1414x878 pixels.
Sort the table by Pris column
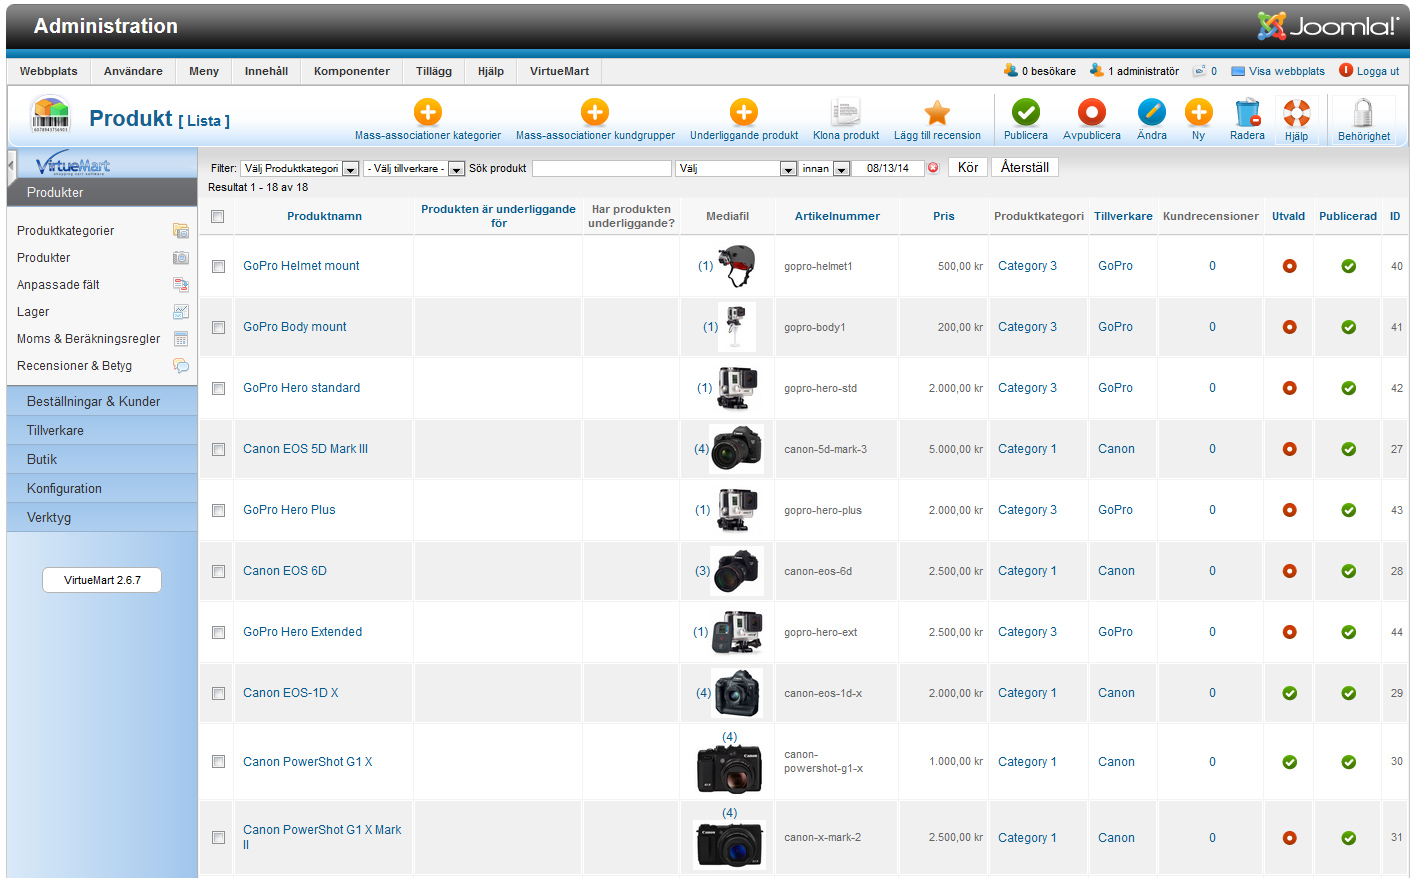pos(944,216)
